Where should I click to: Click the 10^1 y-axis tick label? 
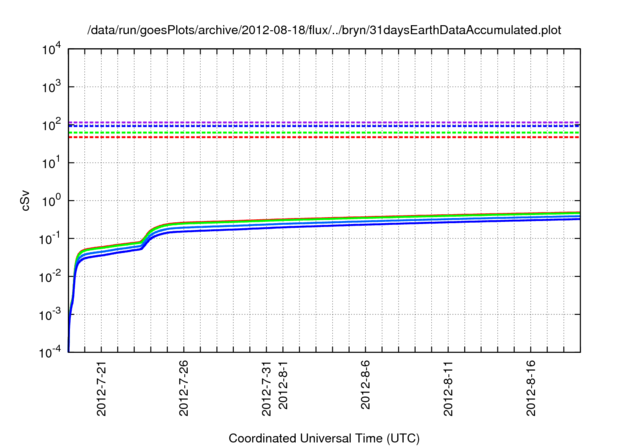point(52,163)
